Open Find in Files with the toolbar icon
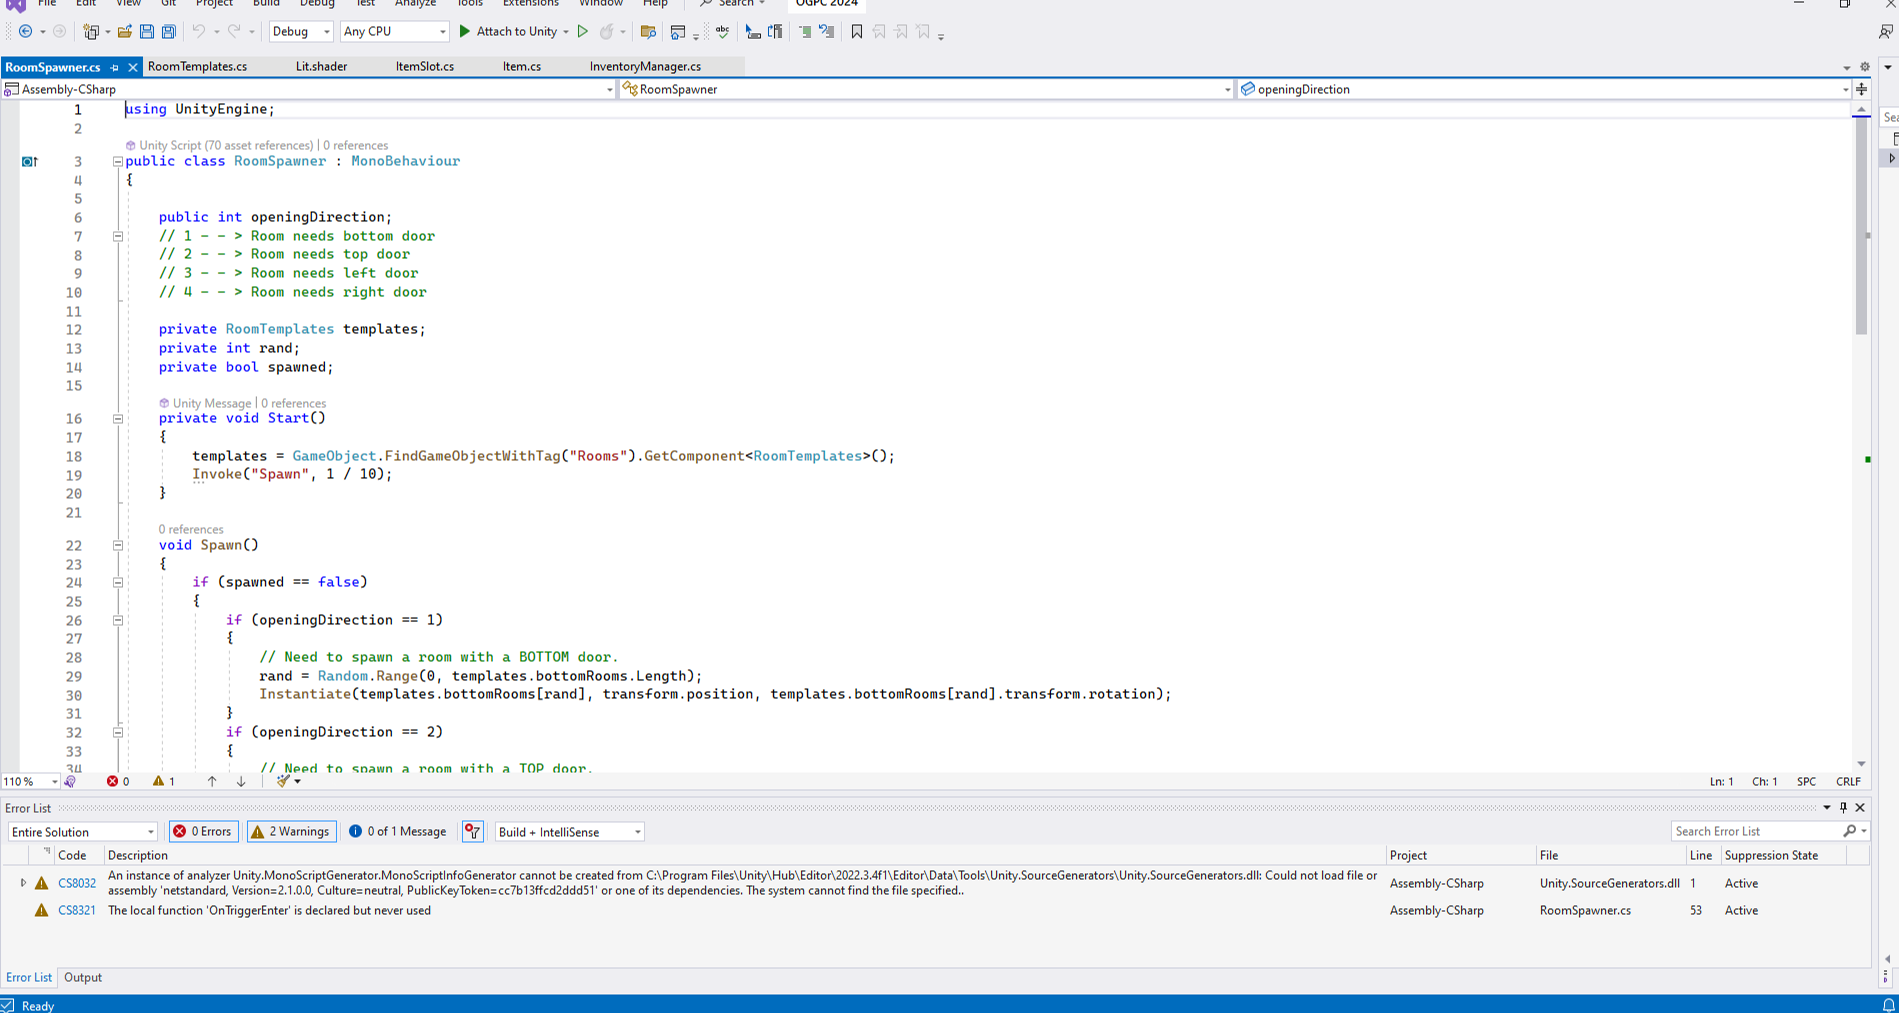 click(648, 31)
